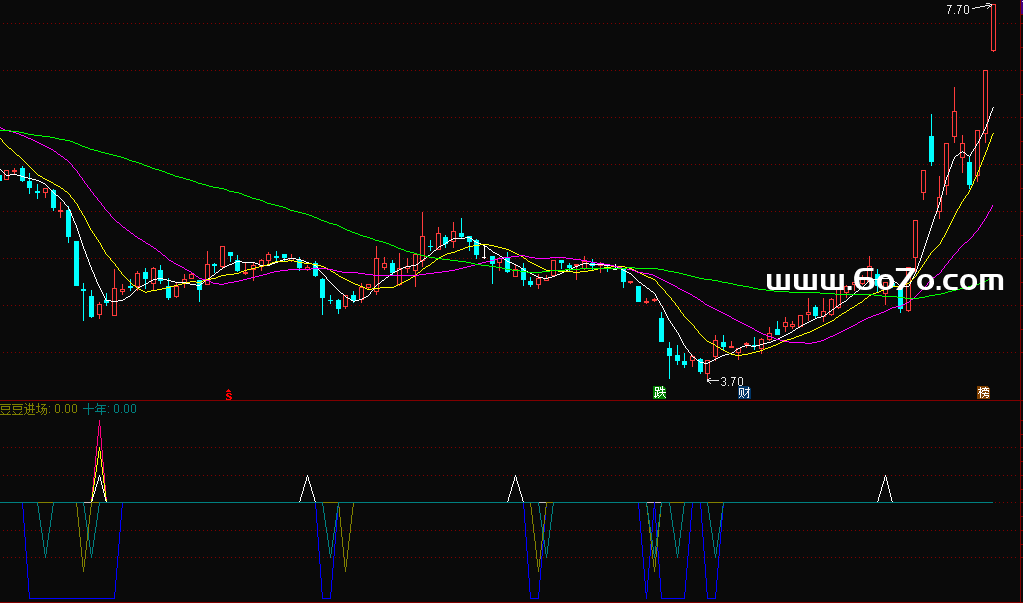The height and width of the screenshot is (603, 1023).
Task: Select the leftmost white triangle signal
Action: (308, 489)
